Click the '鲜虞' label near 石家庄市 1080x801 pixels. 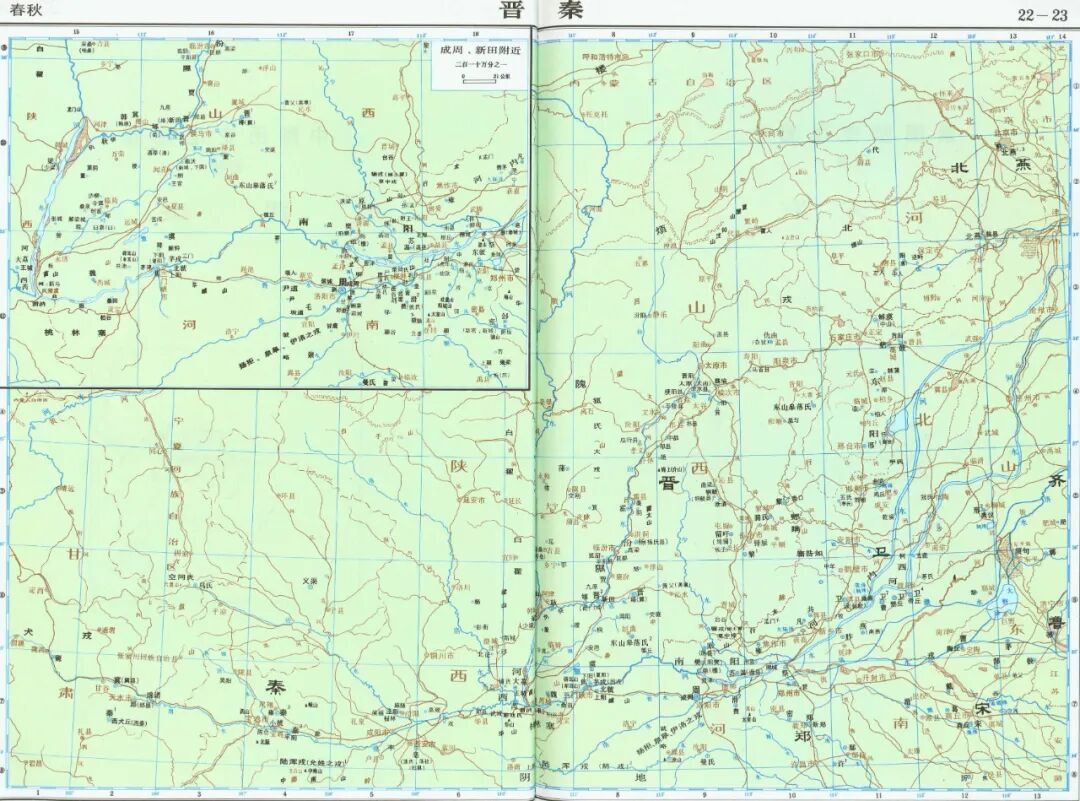(x=886, y=318)
